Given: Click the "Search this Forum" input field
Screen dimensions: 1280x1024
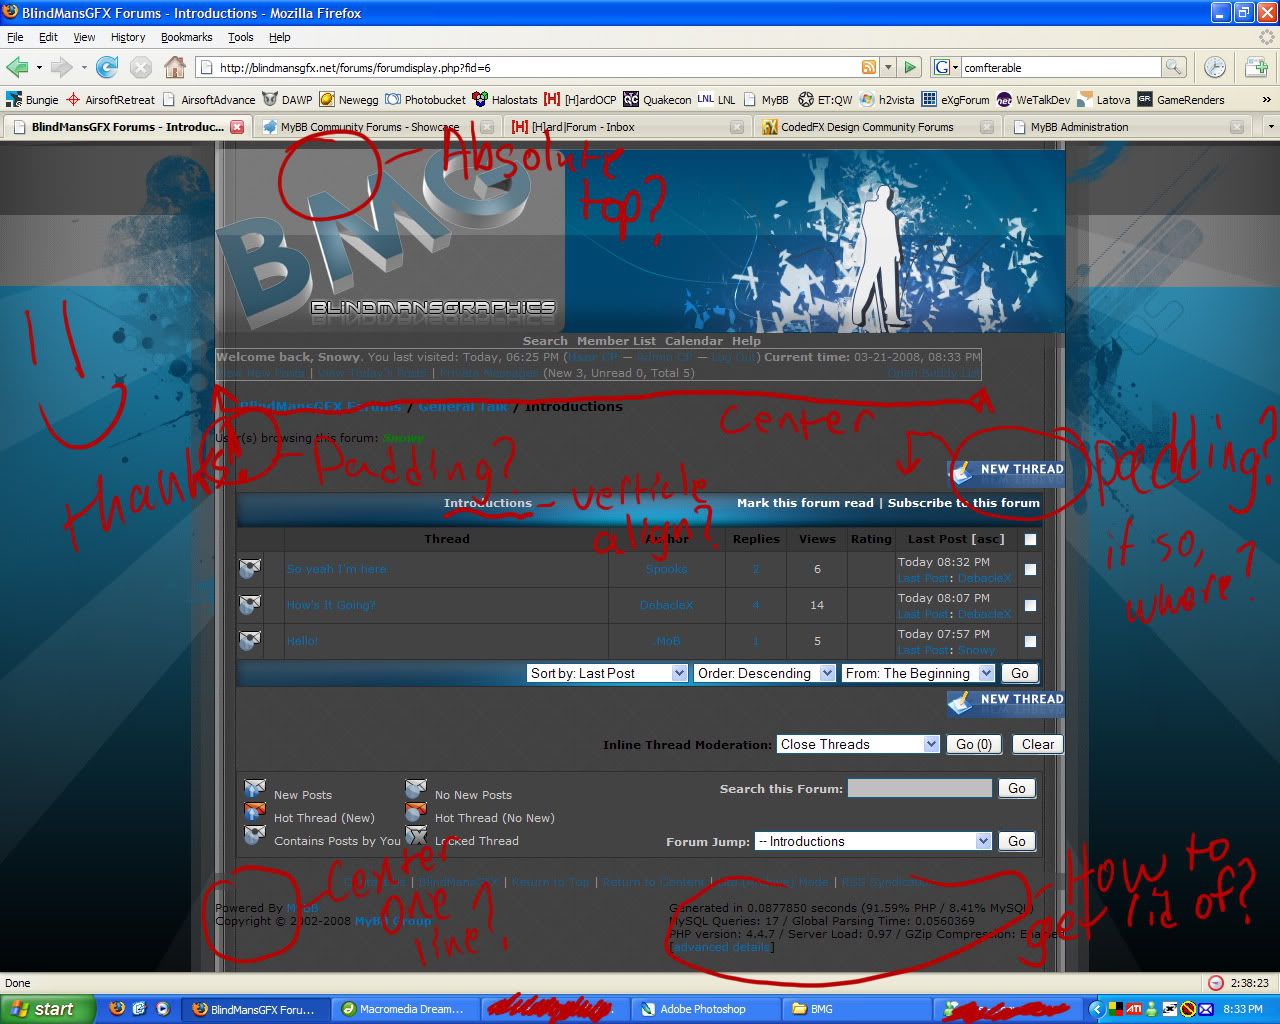Looking at the screenshot, I should 920,788.
